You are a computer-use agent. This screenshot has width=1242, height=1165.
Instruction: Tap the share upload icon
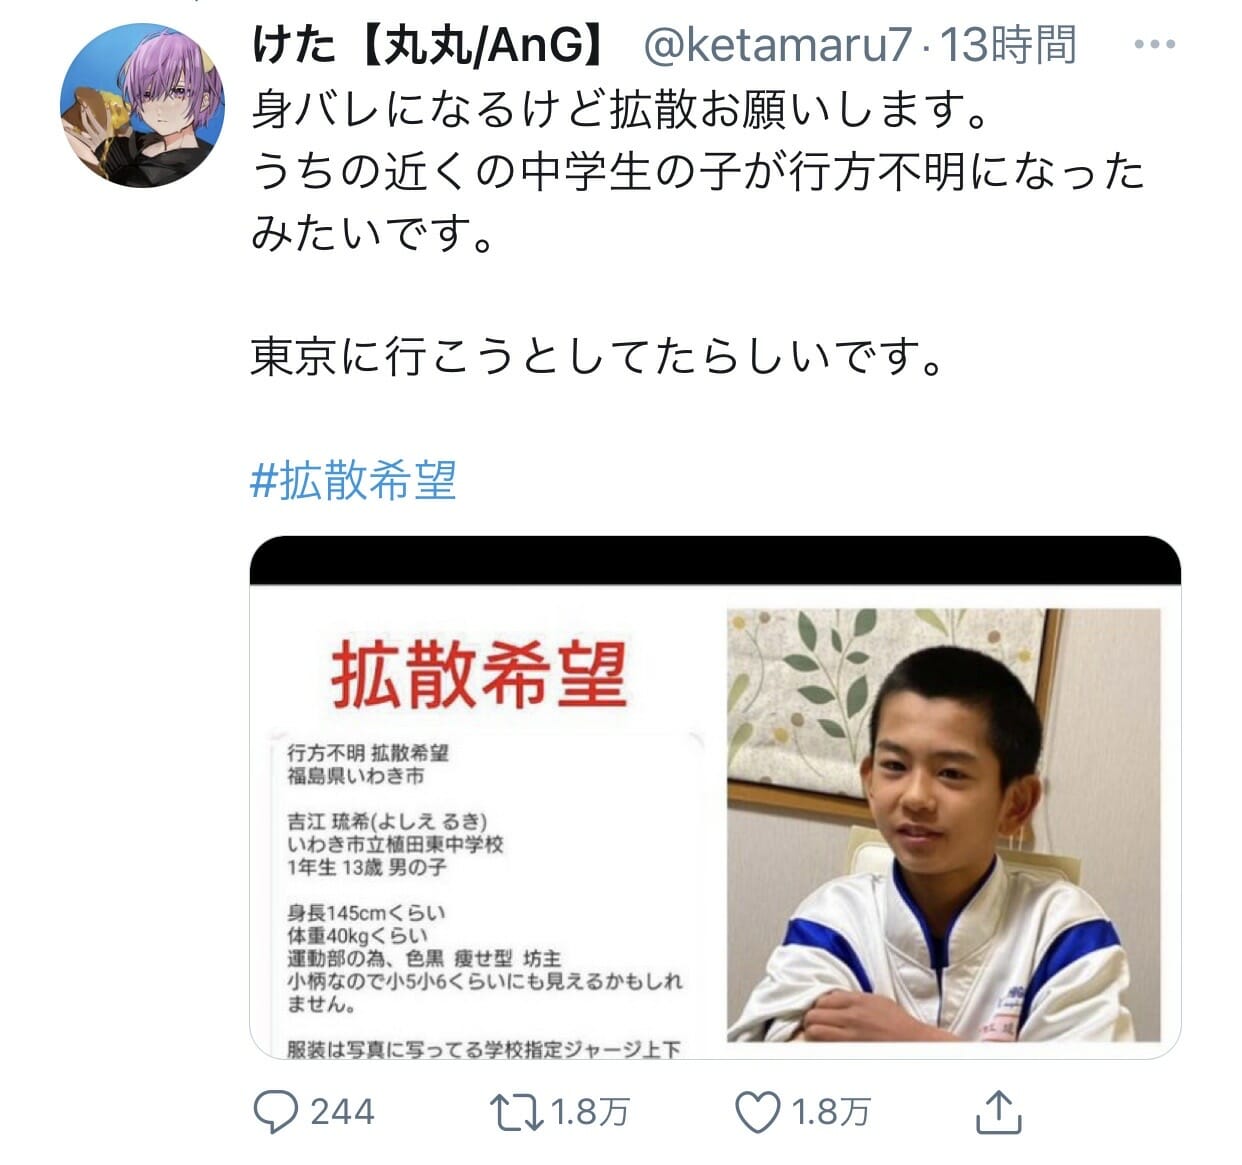pos(997,1110)
